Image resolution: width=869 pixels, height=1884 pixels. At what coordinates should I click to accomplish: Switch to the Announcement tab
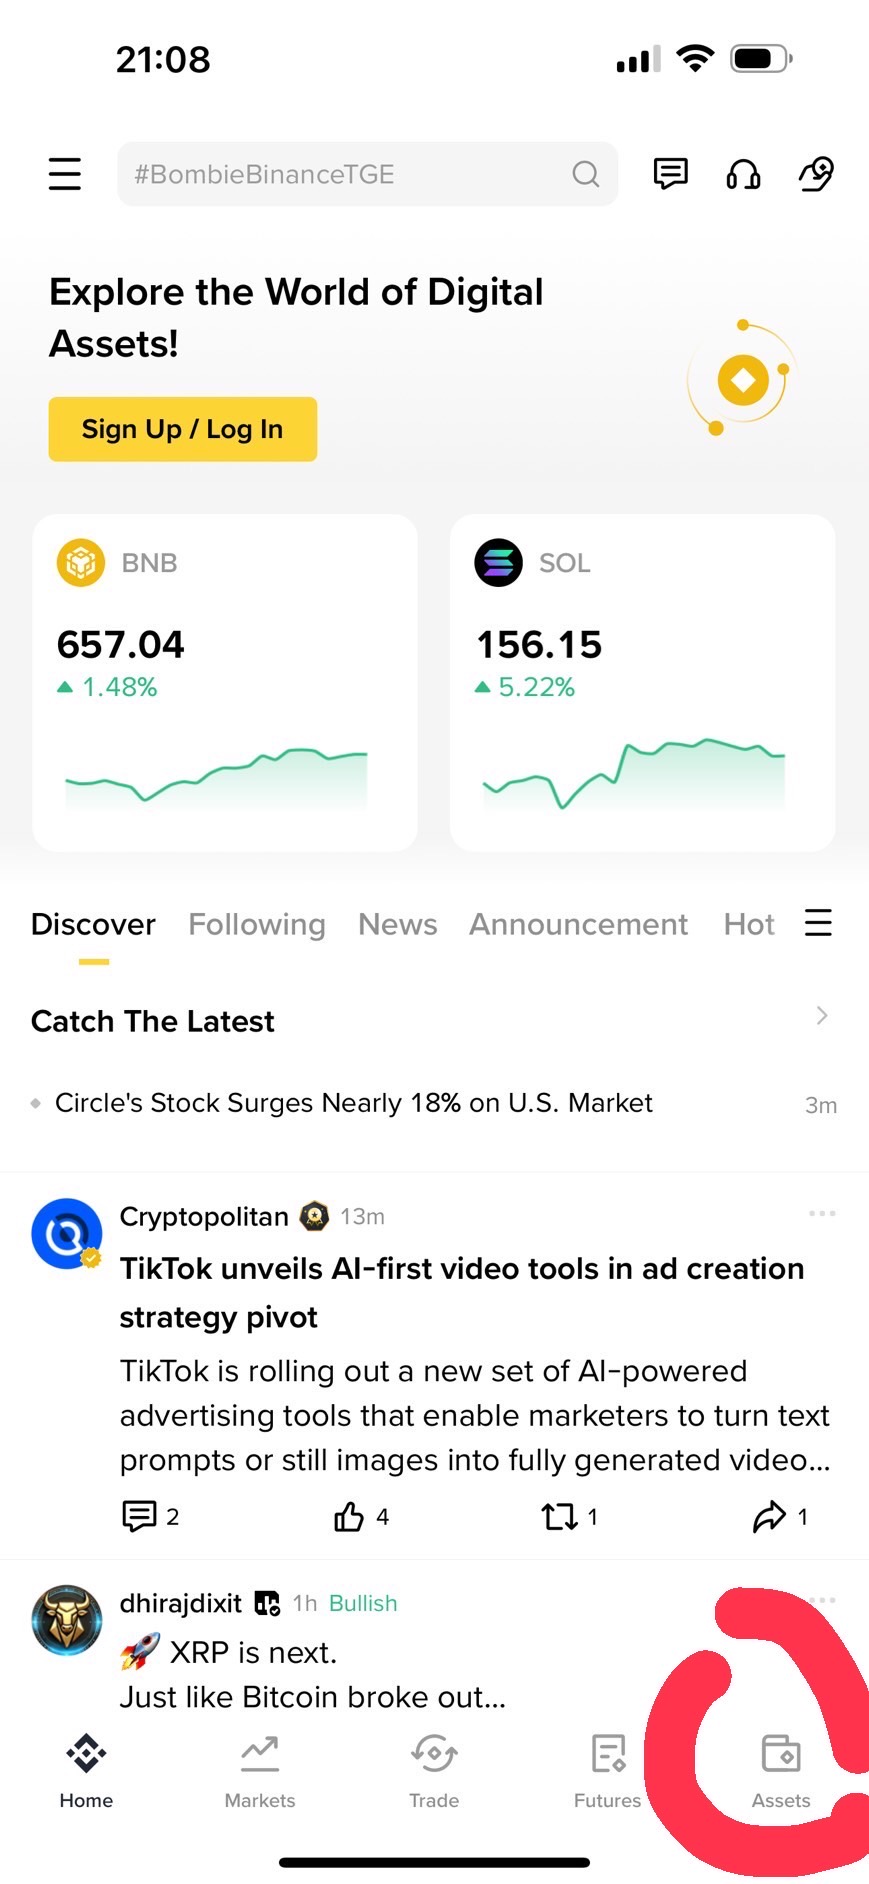[x=579, y=924]
